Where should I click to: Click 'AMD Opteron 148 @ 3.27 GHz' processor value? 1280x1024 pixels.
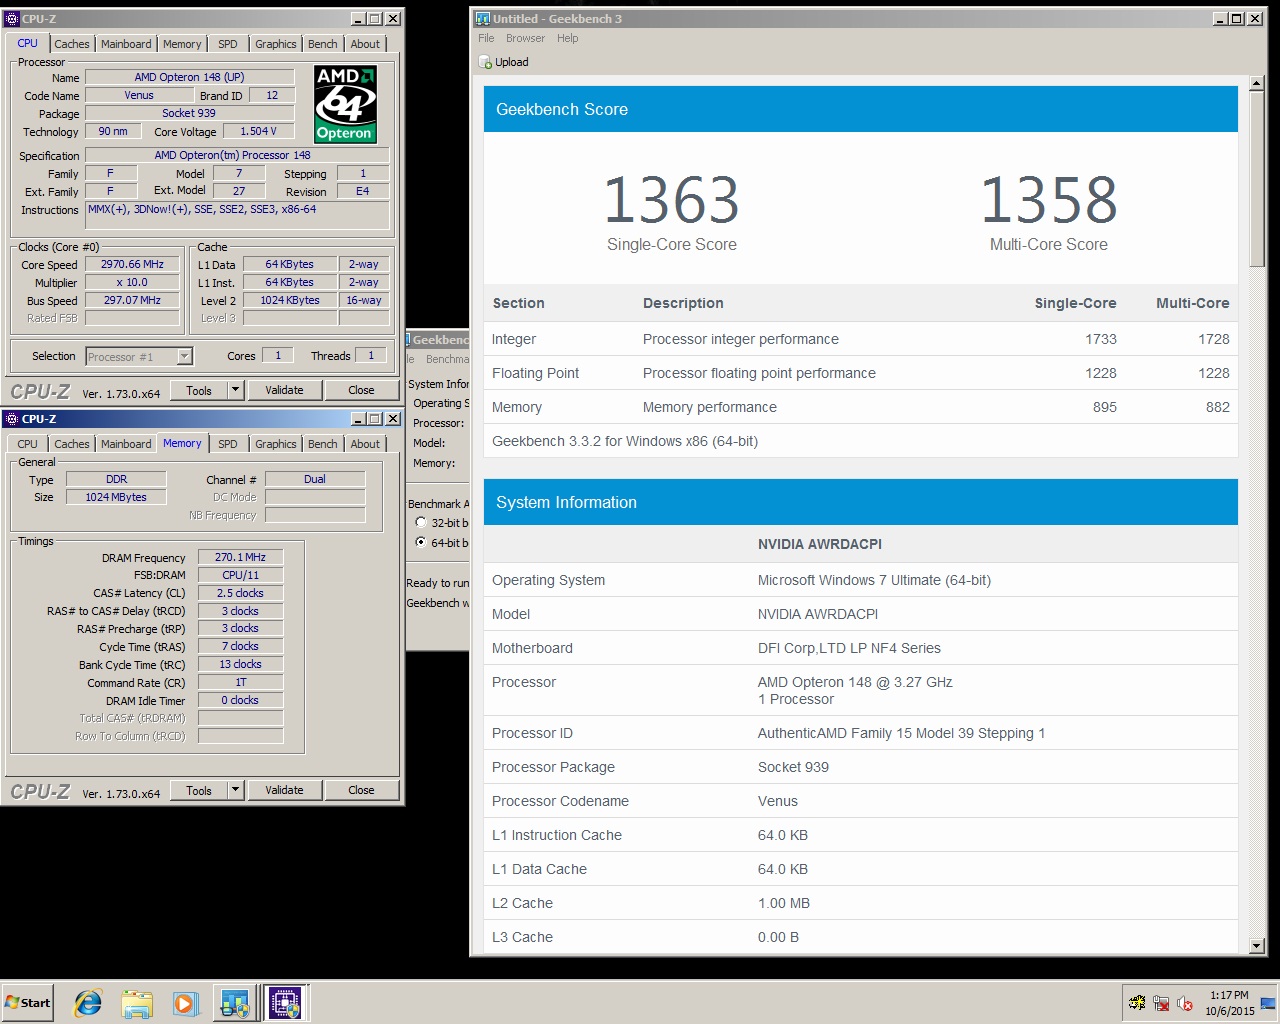(855, 682)
